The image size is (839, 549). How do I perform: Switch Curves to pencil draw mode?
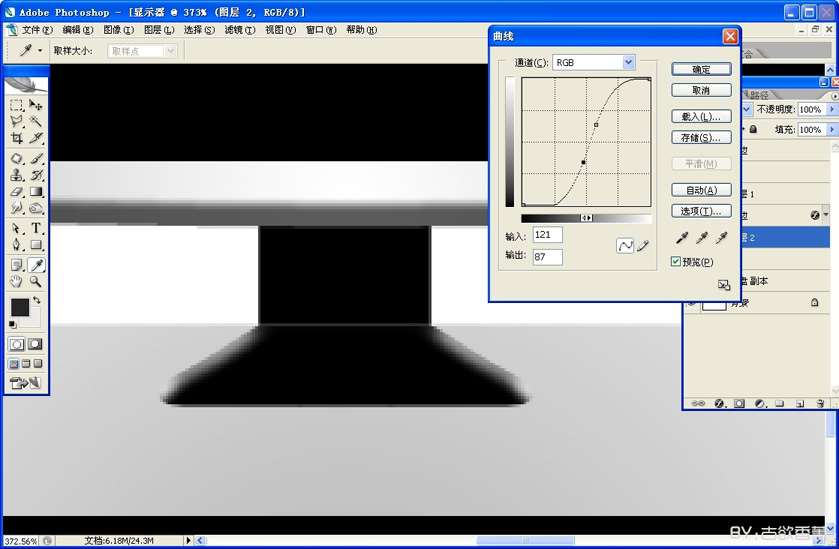click(643, 246)
